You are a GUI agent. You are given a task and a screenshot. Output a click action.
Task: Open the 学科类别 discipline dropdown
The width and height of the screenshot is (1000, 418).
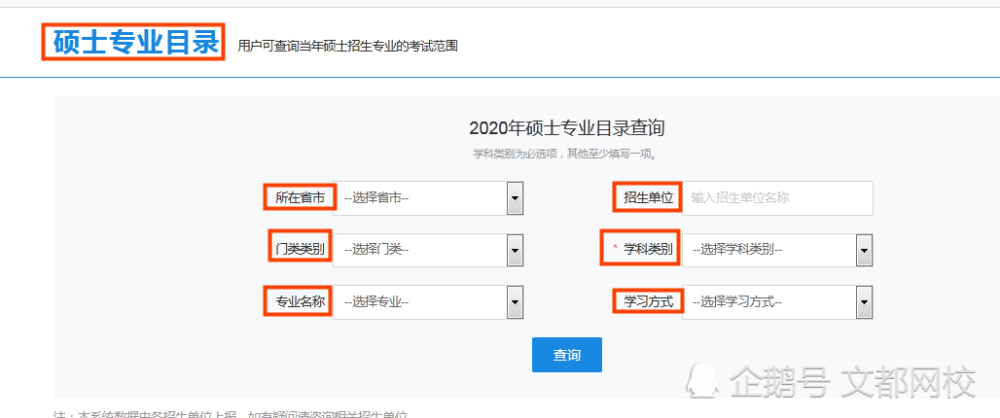point(777,250)
